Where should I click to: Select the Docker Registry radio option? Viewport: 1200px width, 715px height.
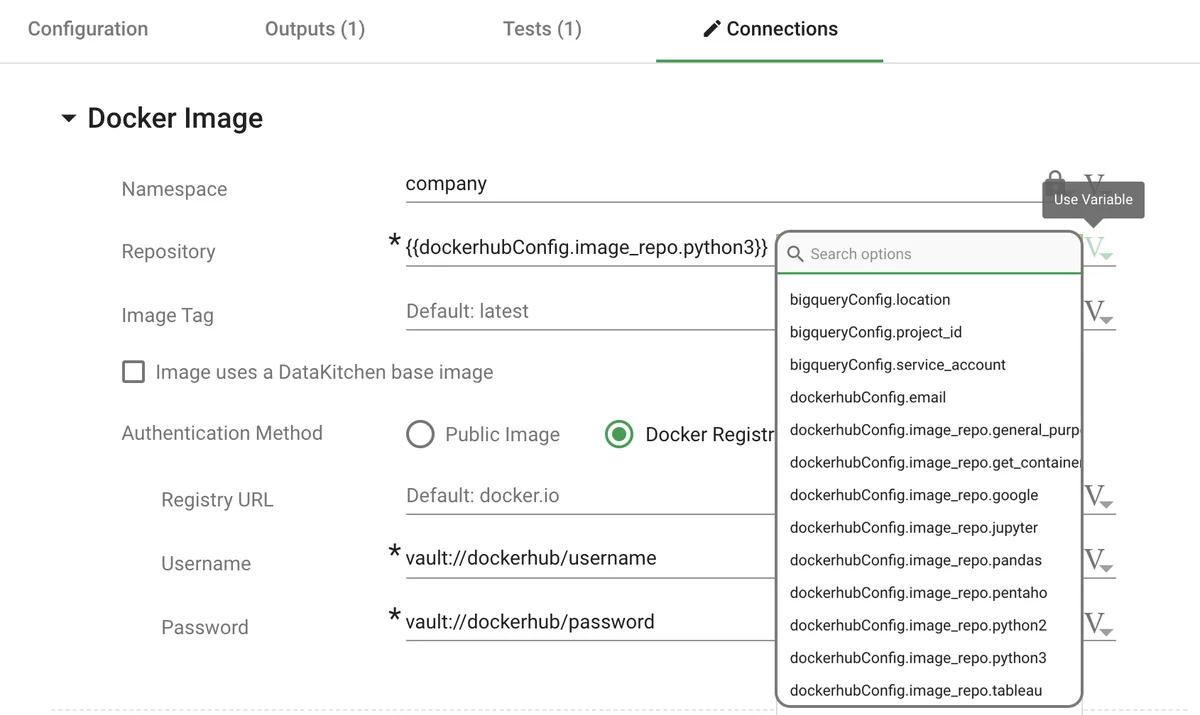pyautogui.click(x=619, y=434)
